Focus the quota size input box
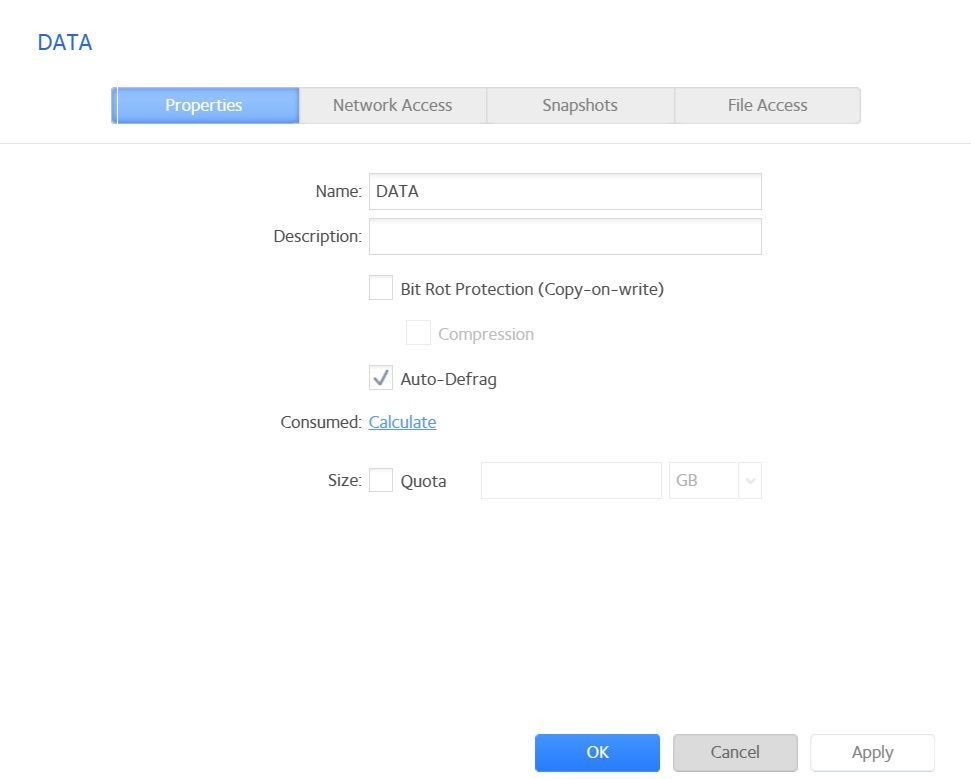Image resolution: width=971 pixels, height=779 pixels. pos(571,480)
